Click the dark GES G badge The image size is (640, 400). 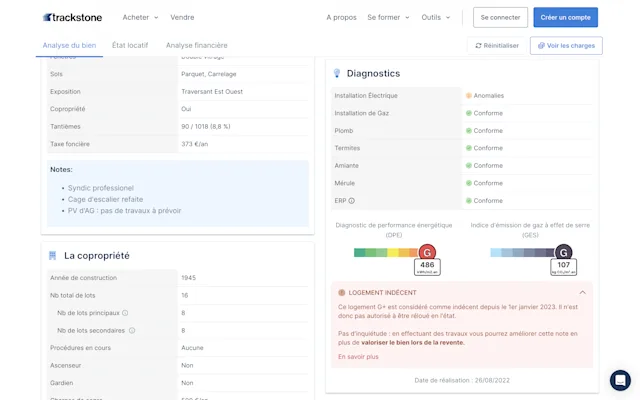tap(563, 253)
